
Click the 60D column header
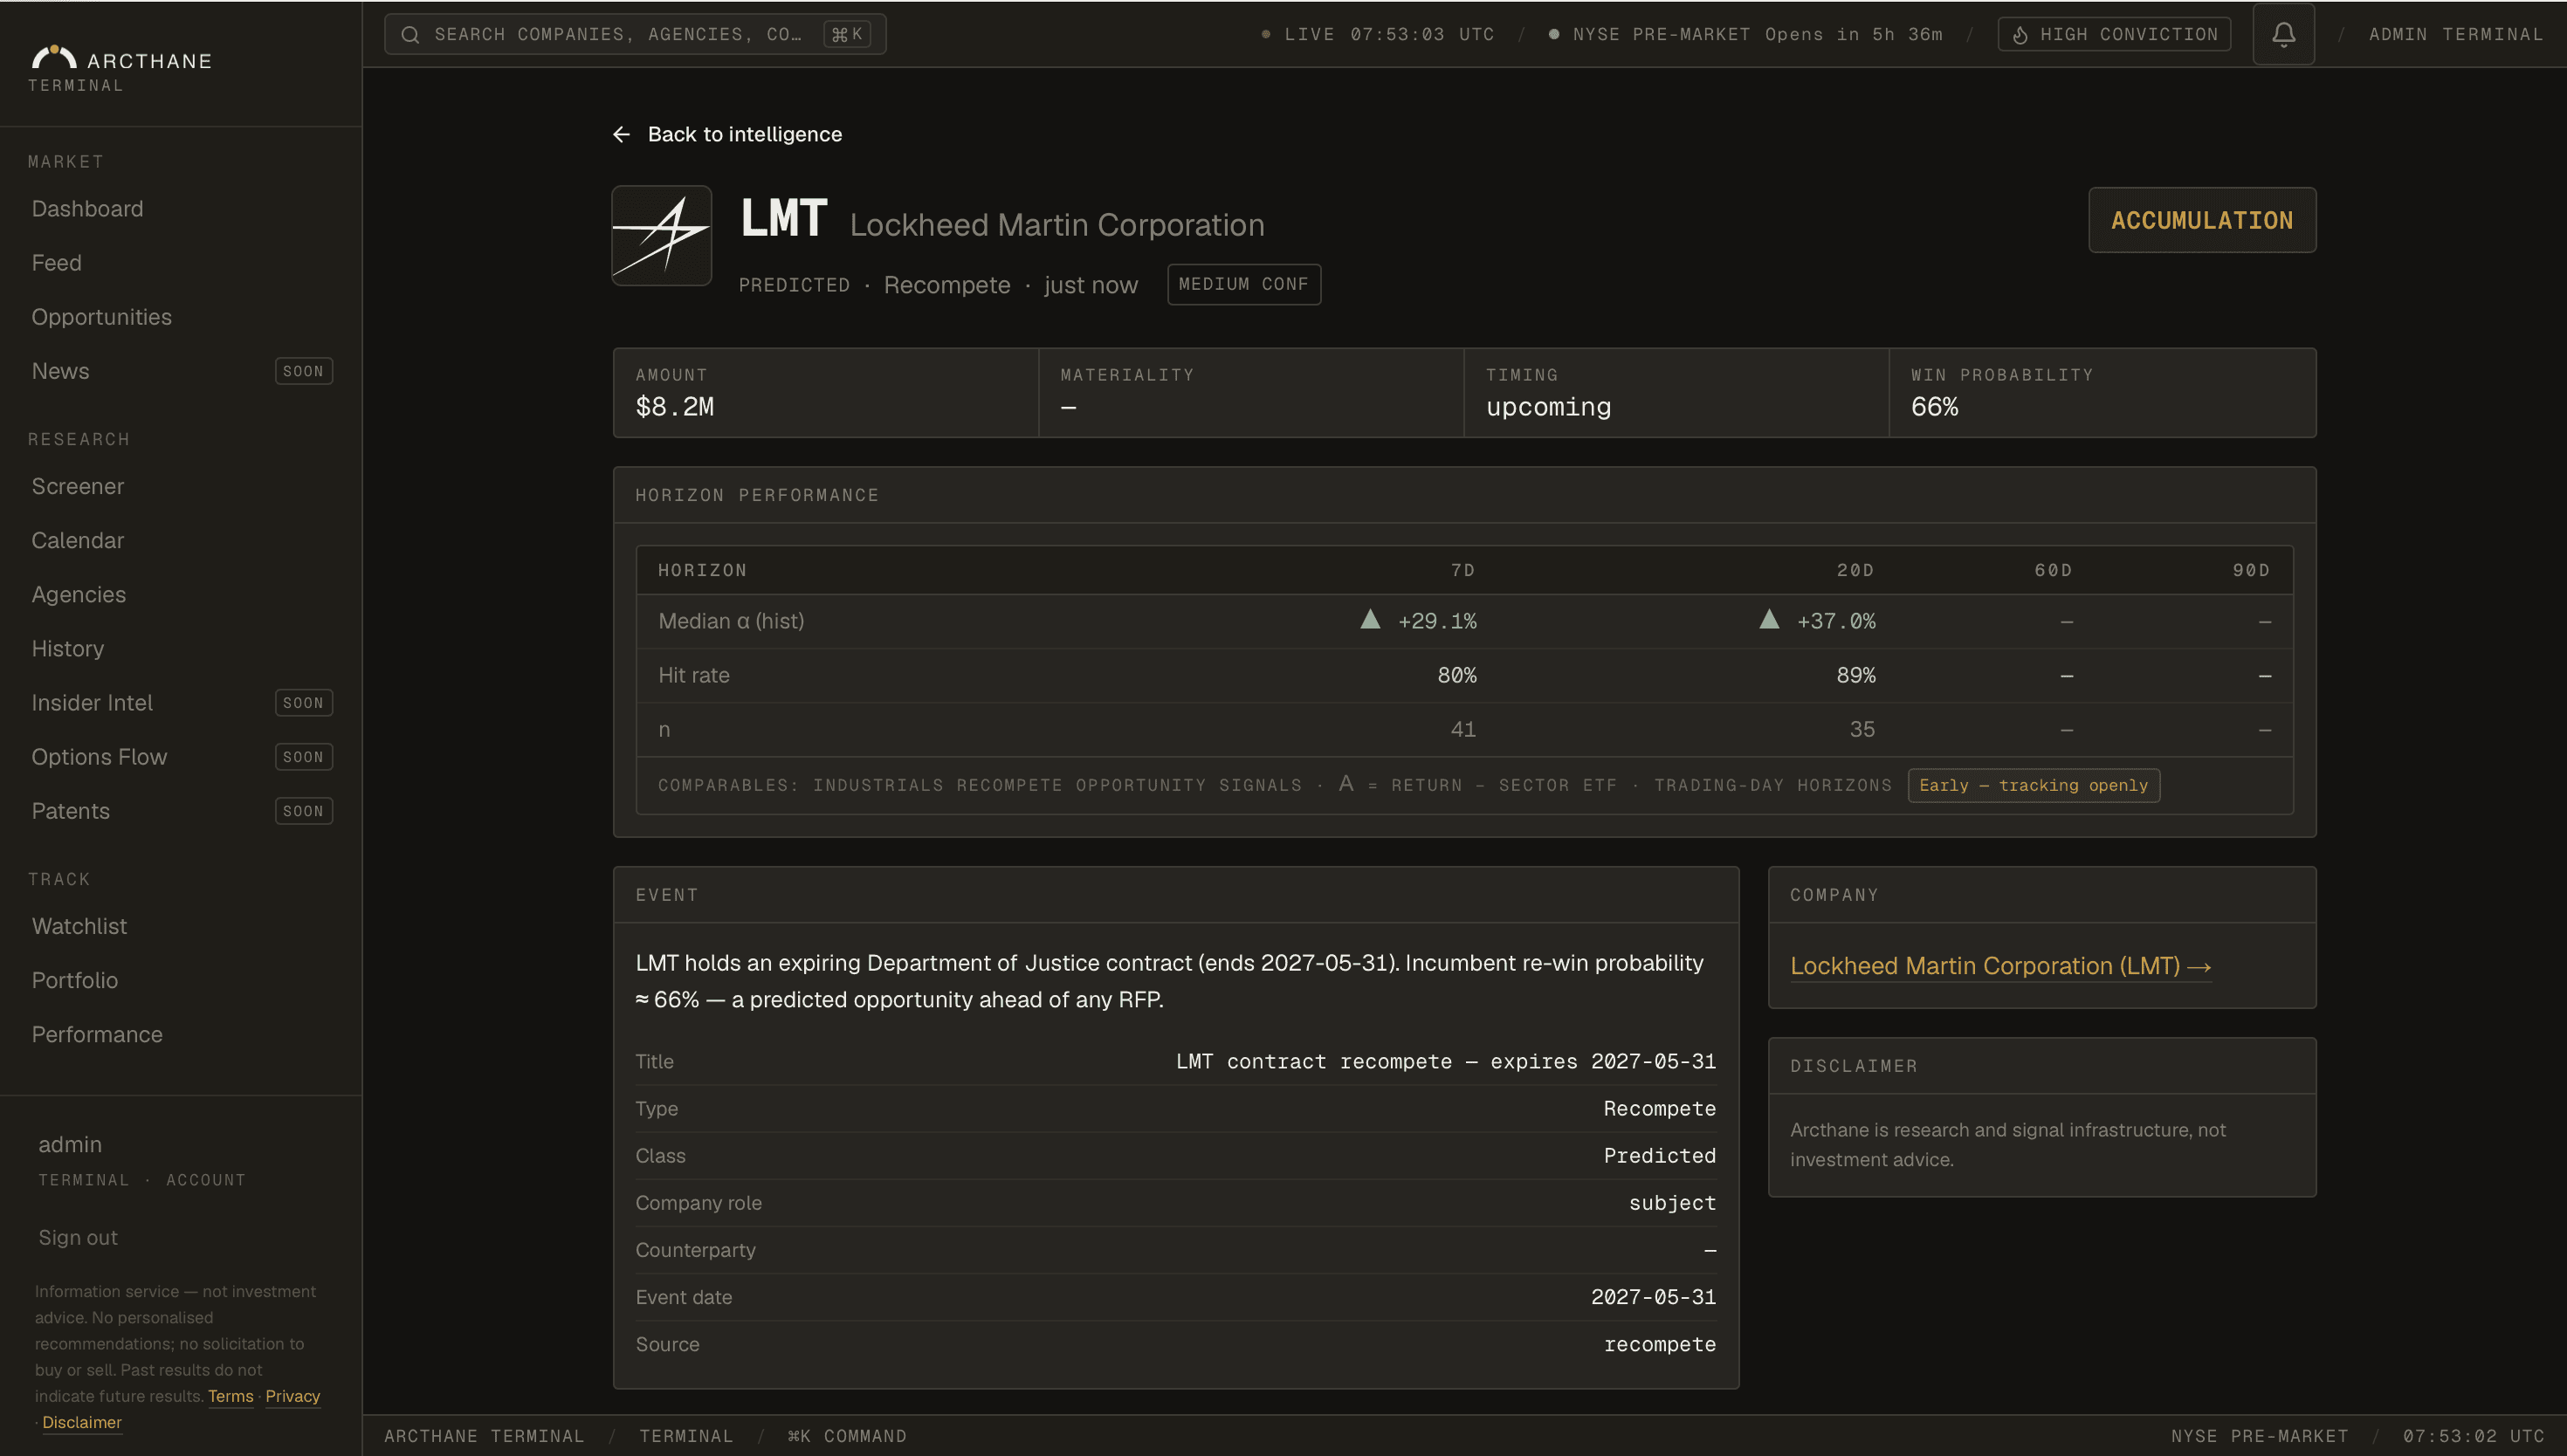(2054, 570)
